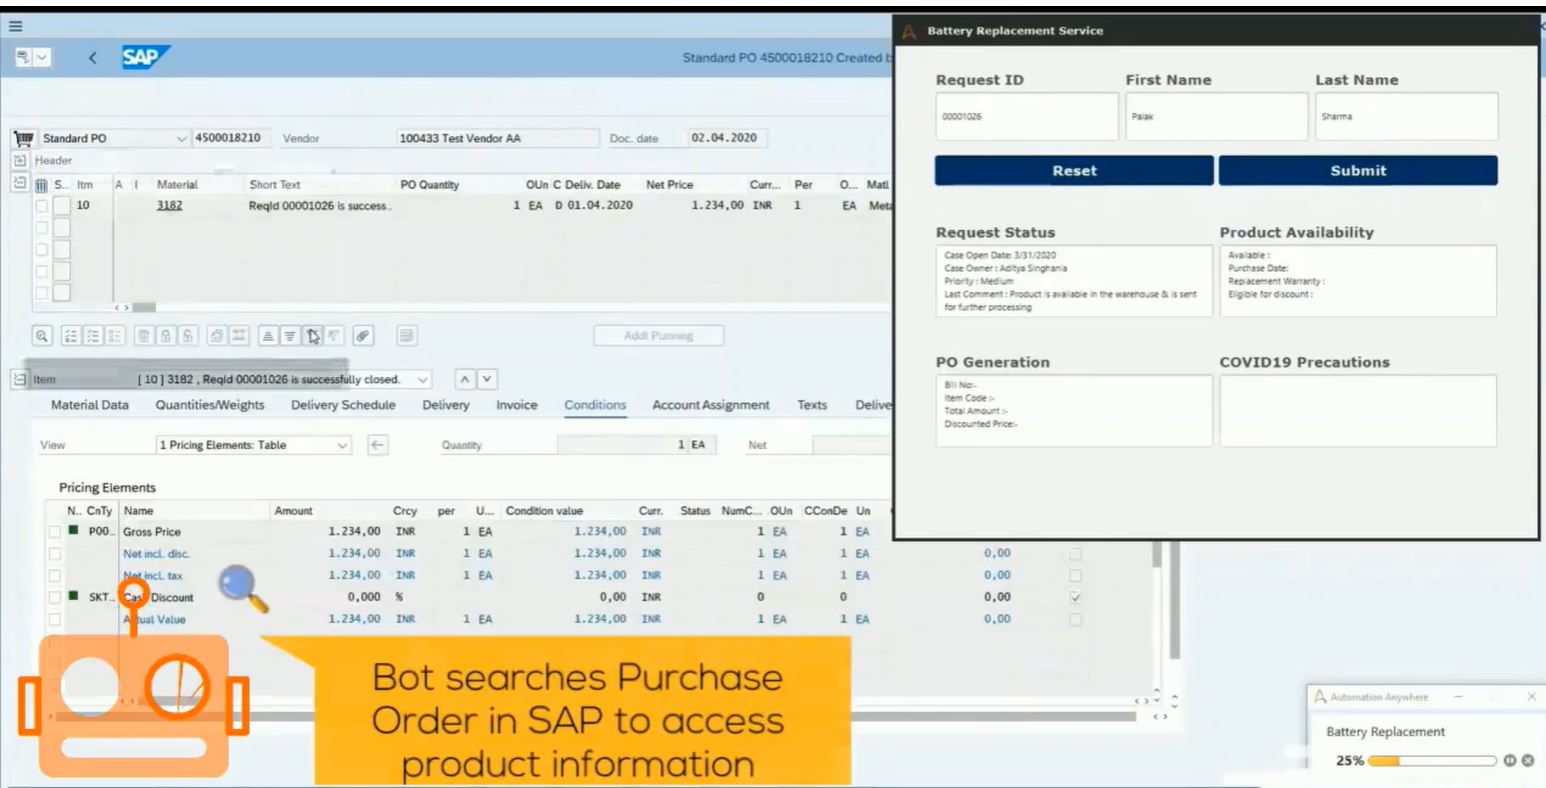Click the Addl Planning button
The height and width of the screenshot is (788, 1546).
[659, 336]
